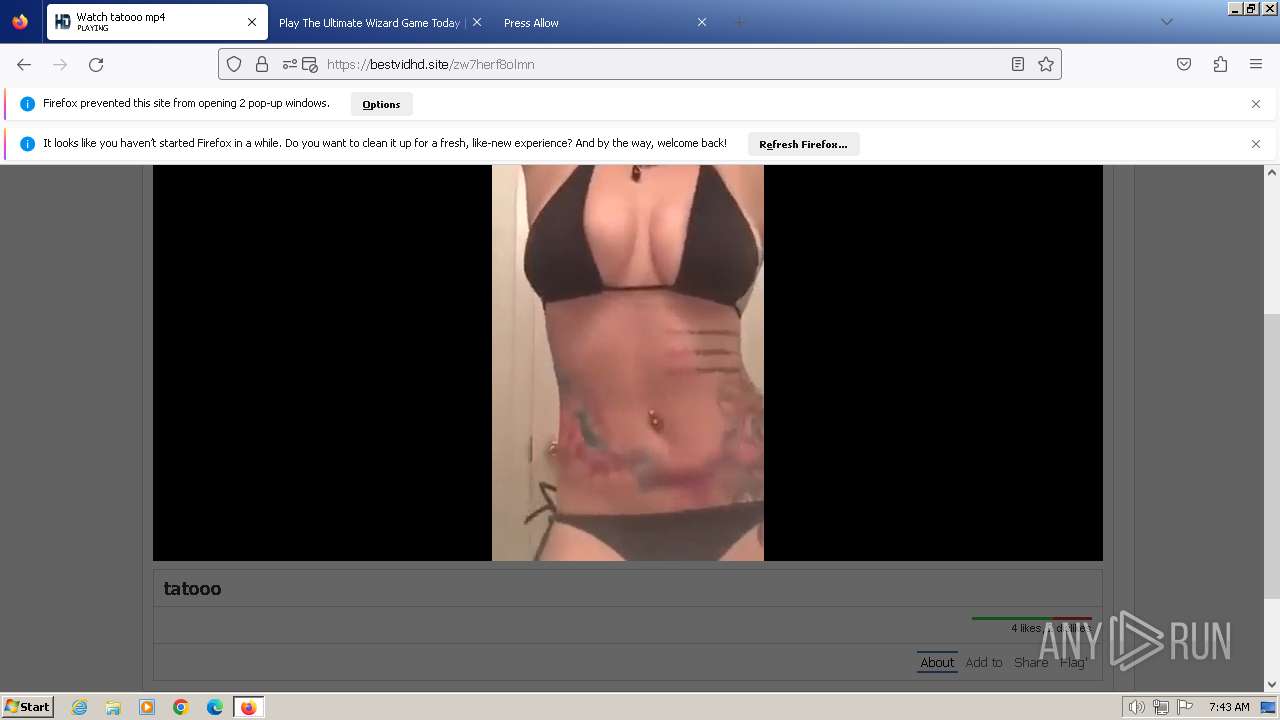Open the Add to option
1280x720 pixels.
984,662
